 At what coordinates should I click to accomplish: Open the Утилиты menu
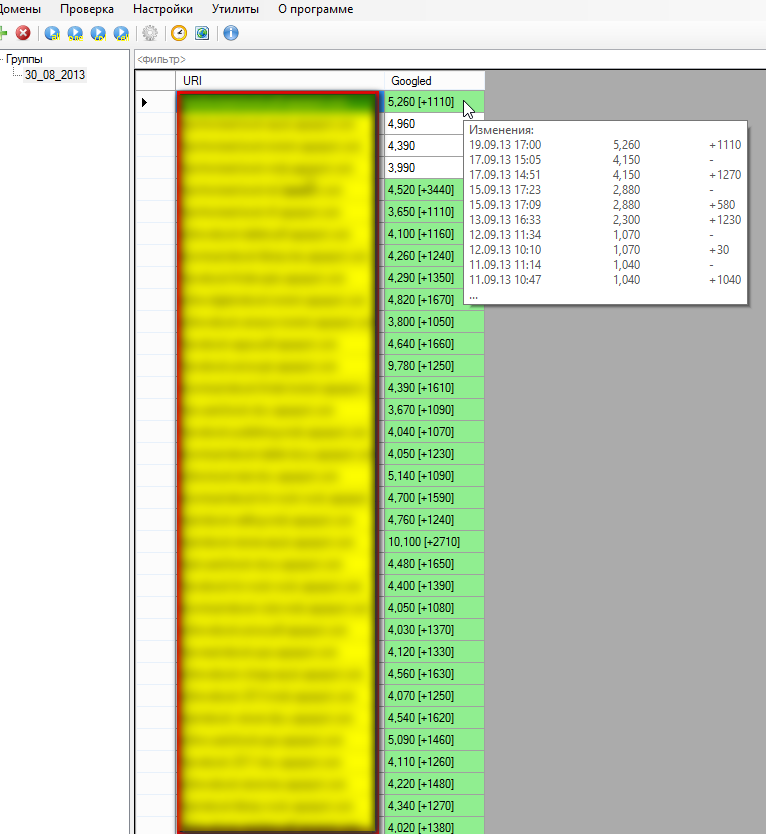(x=235, y=9)
